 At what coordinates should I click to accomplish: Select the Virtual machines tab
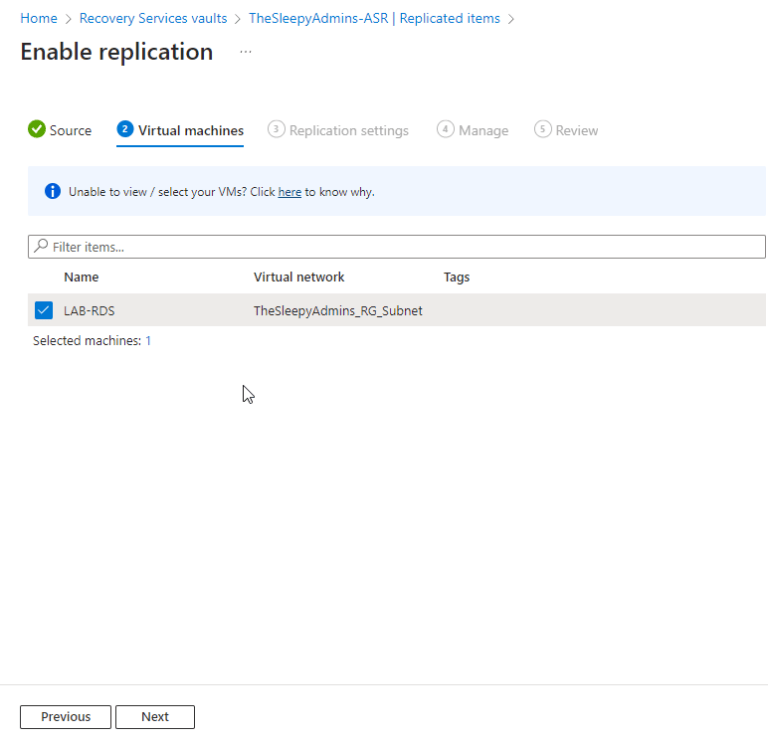(191, 130)
